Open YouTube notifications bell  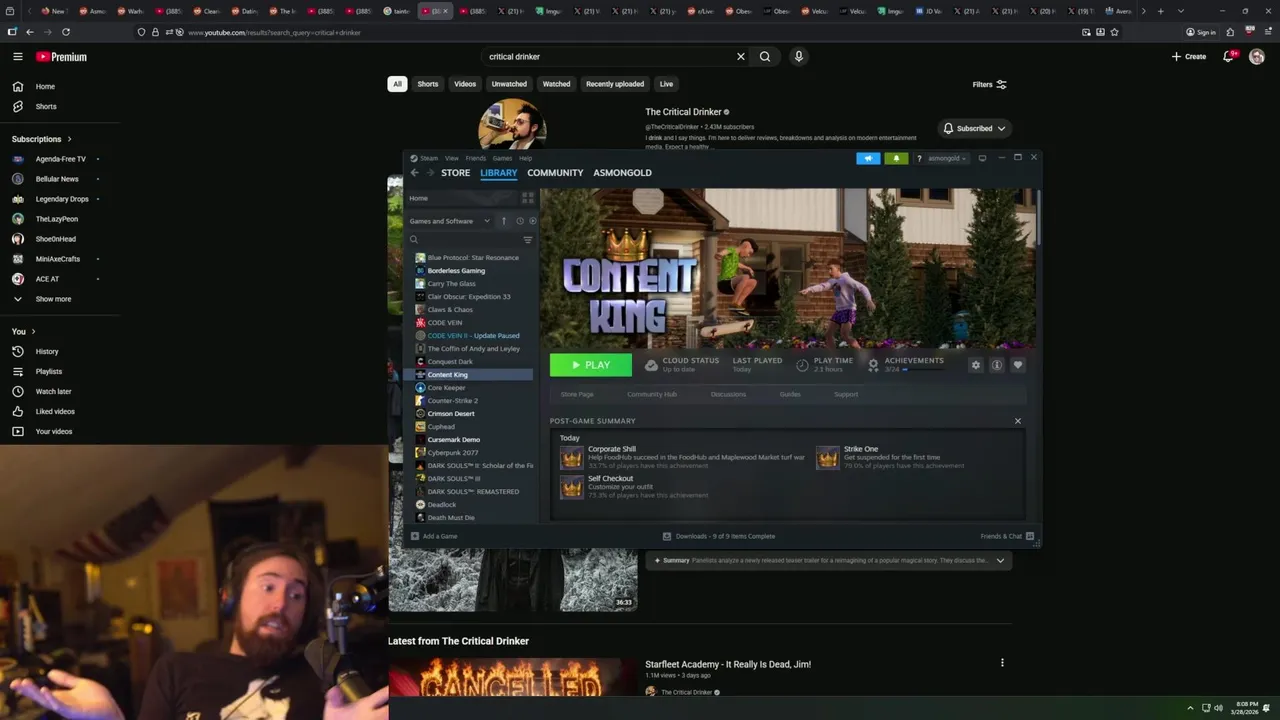tap(1228, 57)
